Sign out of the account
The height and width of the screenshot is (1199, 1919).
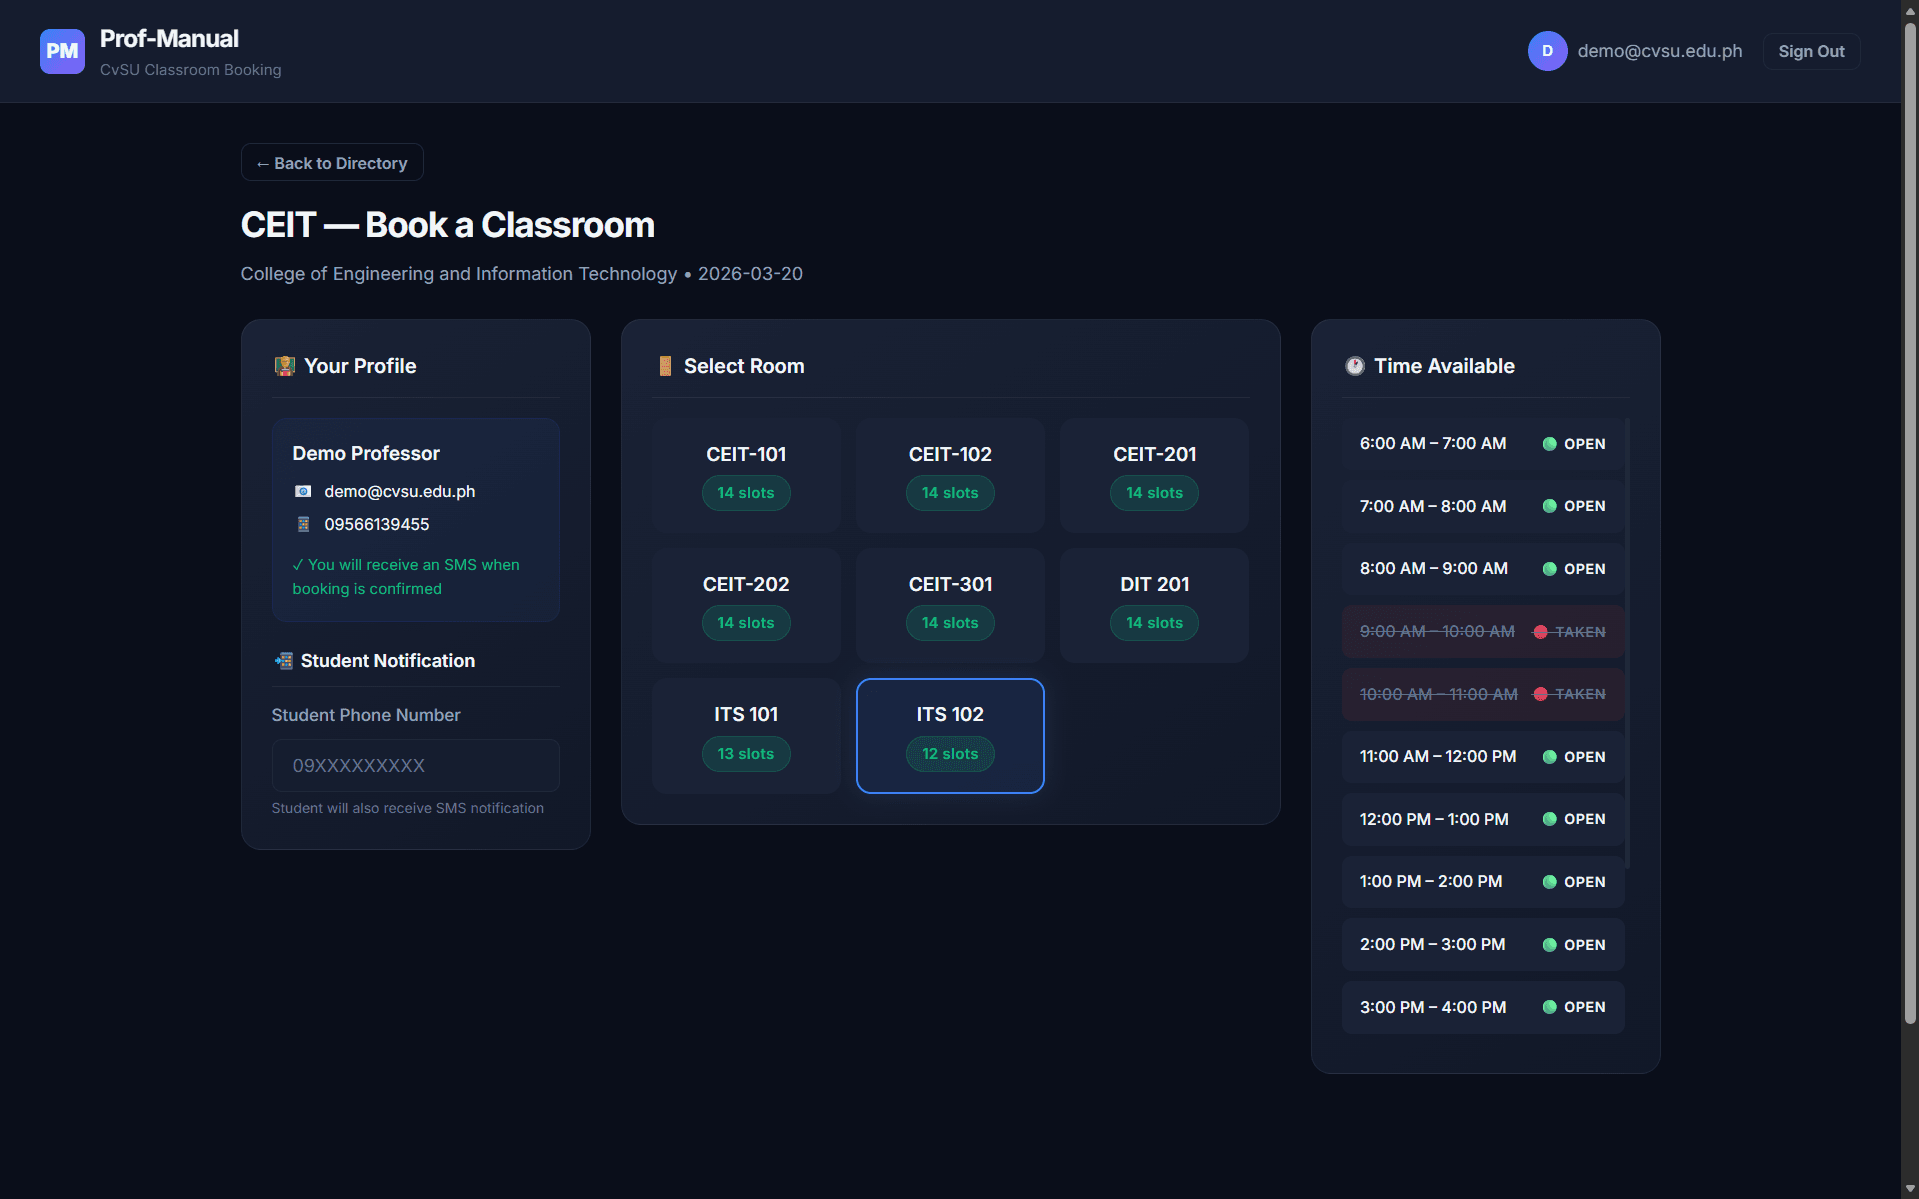tap(1810, 52)
